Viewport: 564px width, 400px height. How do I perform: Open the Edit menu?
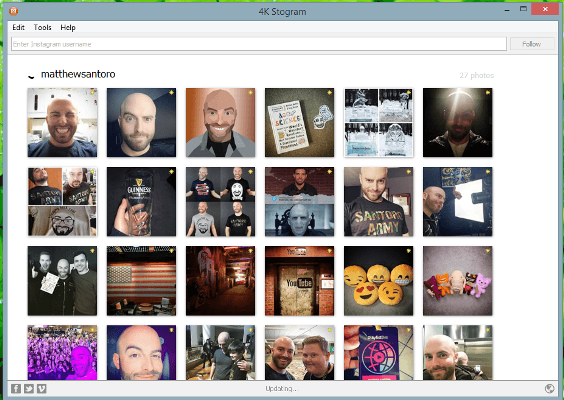tap(18, 27)
